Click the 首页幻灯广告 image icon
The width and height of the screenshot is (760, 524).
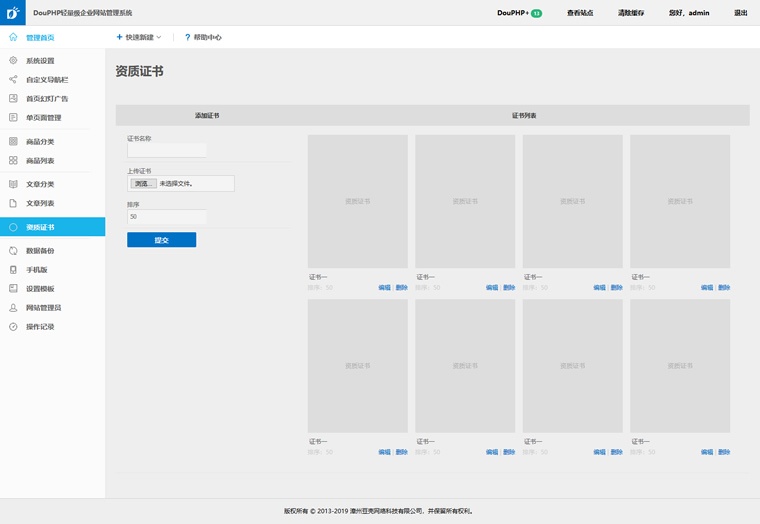click(13, 99)
